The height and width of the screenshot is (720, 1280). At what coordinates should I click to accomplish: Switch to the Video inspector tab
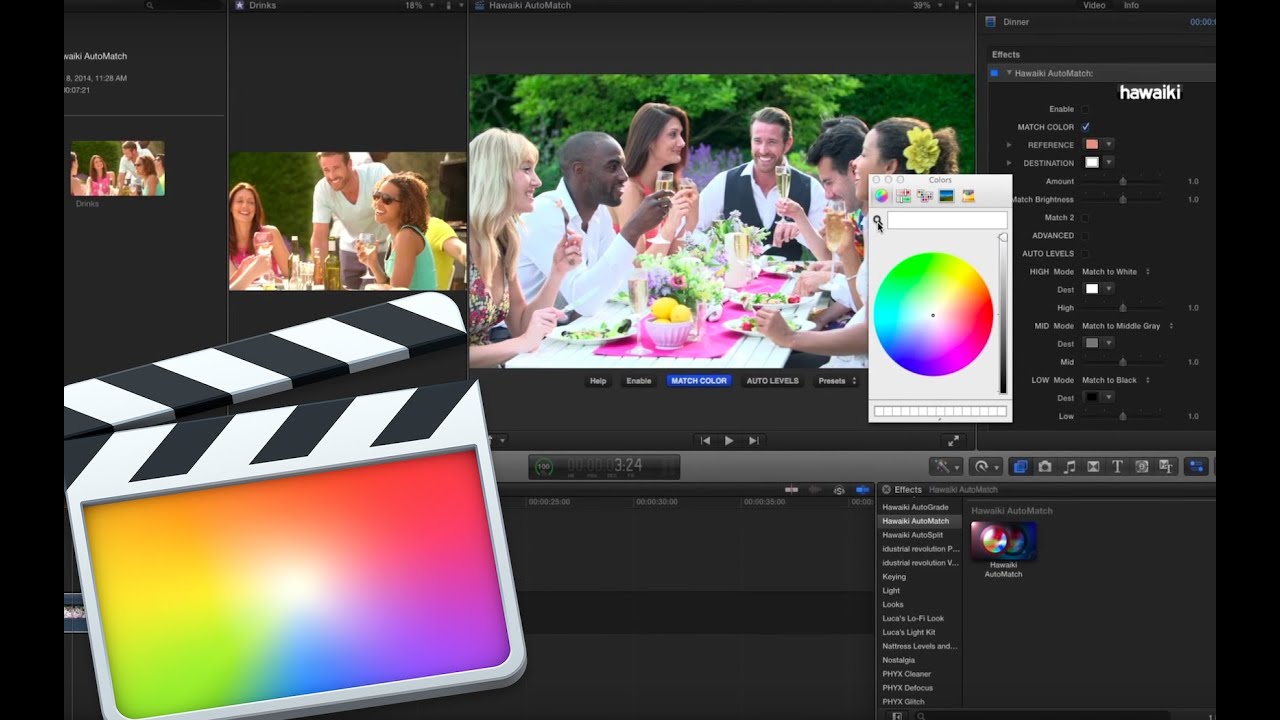1094,5
